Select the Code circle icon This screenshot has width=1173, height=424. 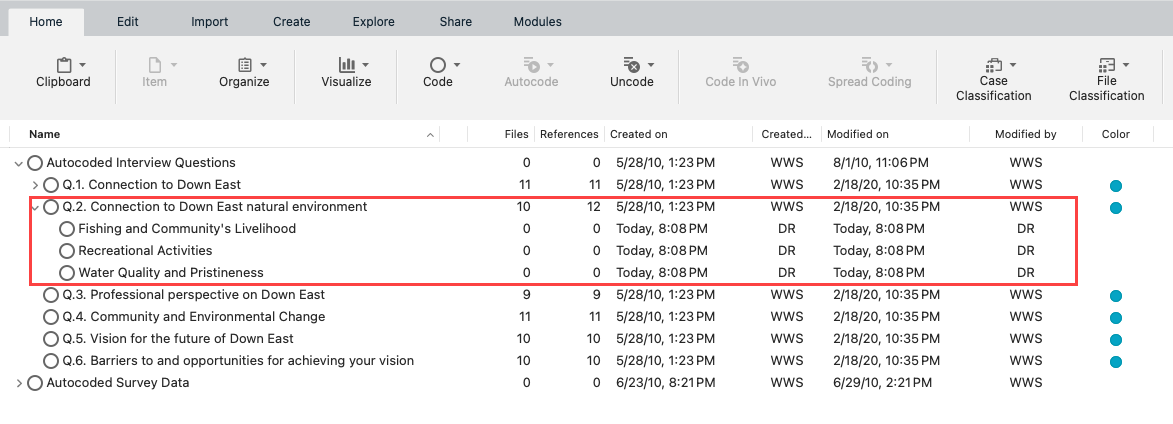click(x=438, y=65)
